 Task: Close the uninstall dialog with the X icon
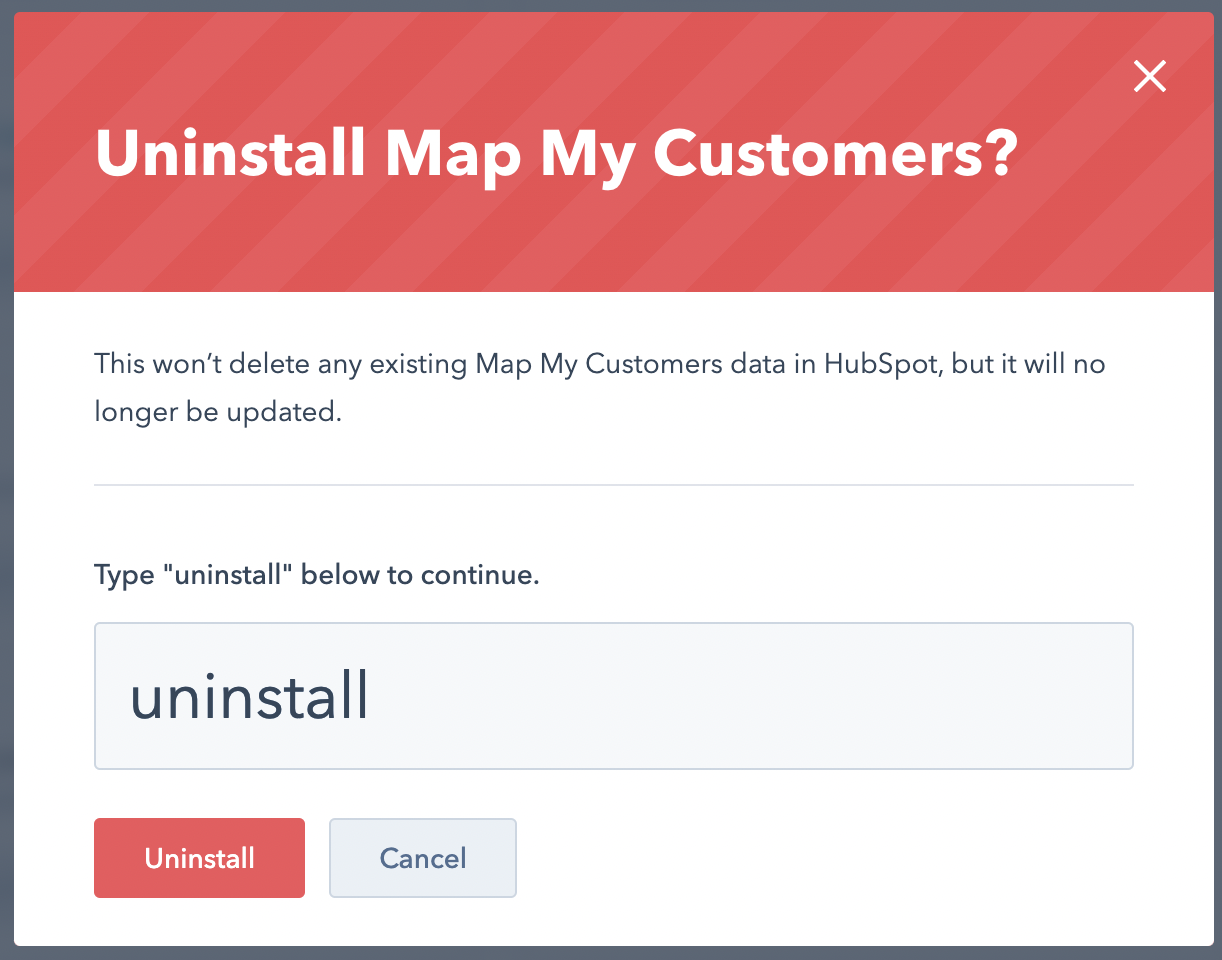tap(1150, 76)
